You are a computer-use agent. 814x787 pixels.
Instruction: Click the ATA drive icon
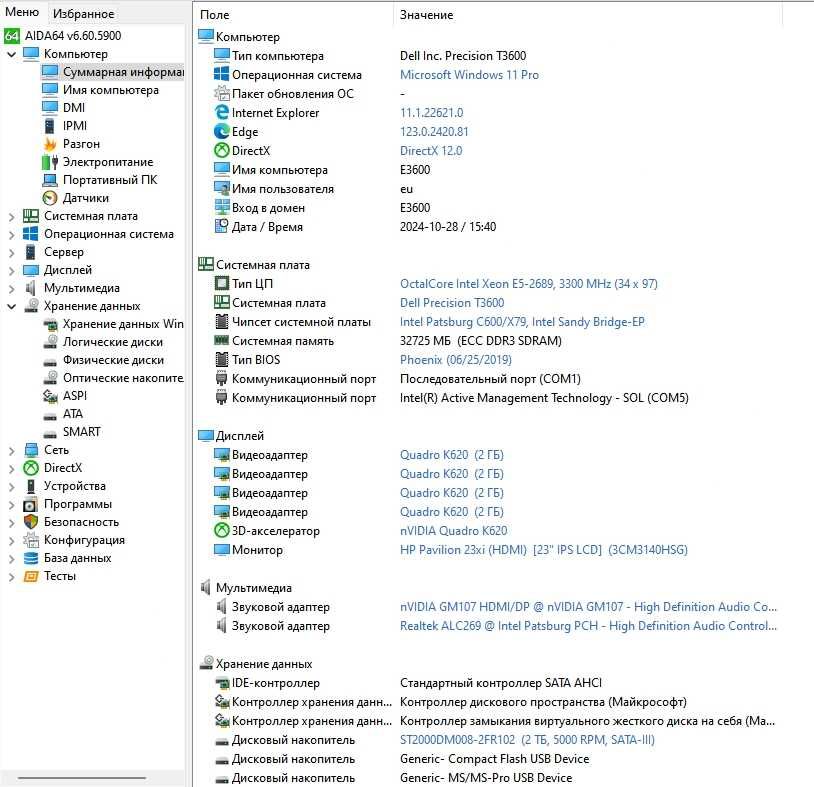click(x=50, y=416)
